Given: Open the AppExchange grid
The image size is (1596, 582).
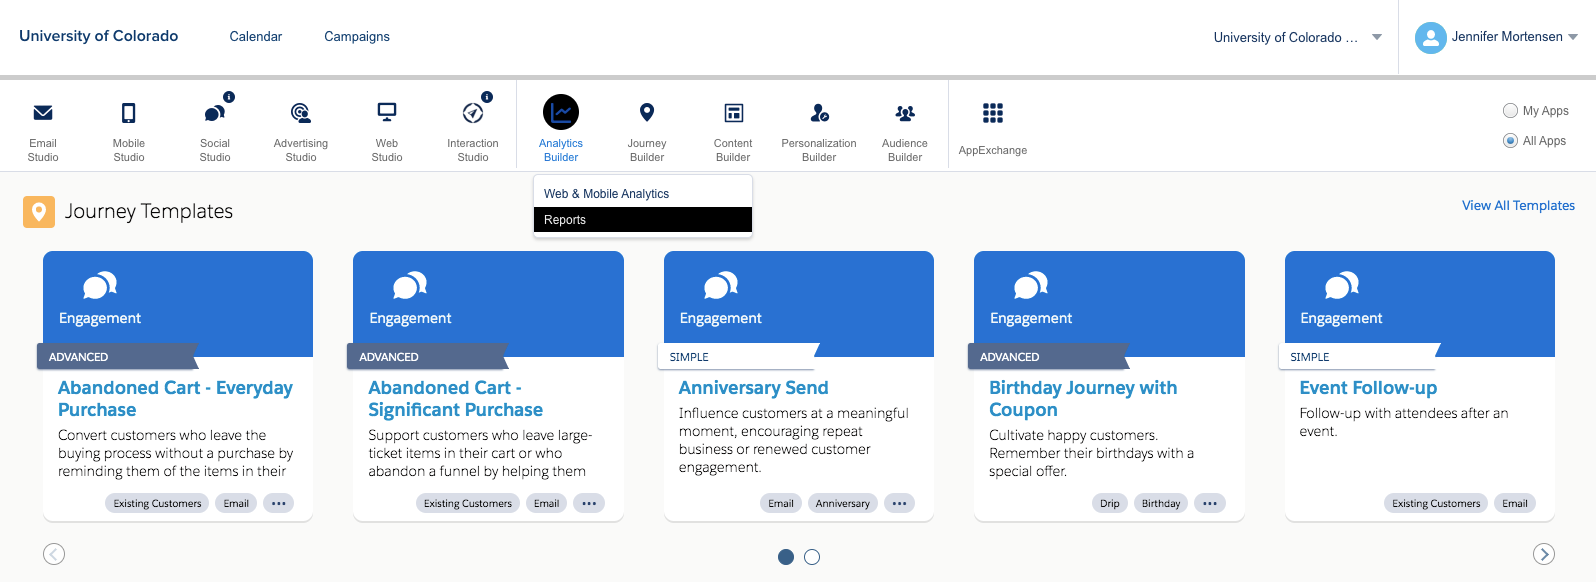Looking at the screenshot, I should click(x=993, y=113).
